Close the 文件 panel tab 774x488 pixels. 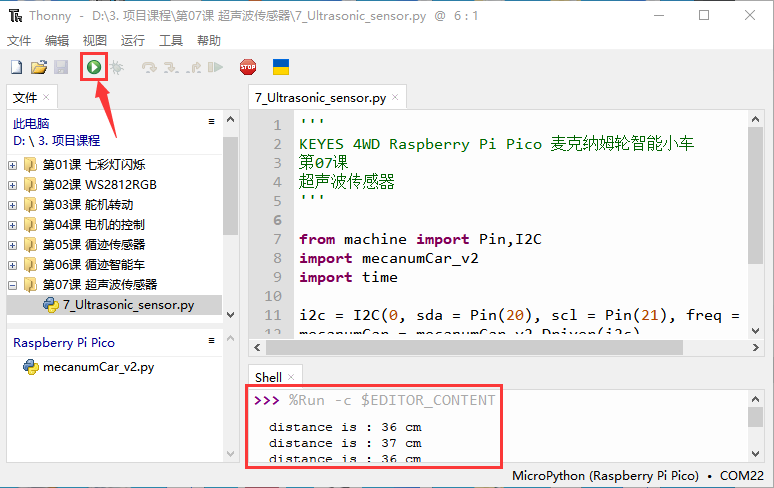(46, 97)
